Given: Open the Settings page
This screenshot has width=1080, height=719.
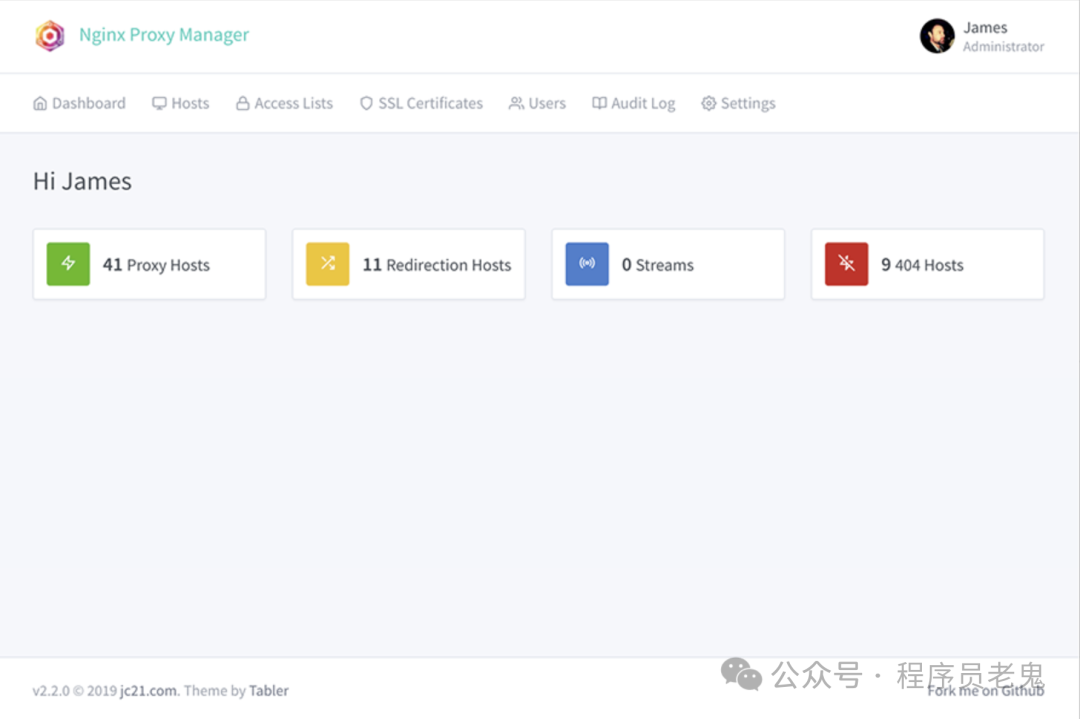Looking at the screenshot, I should pos(738,103).
